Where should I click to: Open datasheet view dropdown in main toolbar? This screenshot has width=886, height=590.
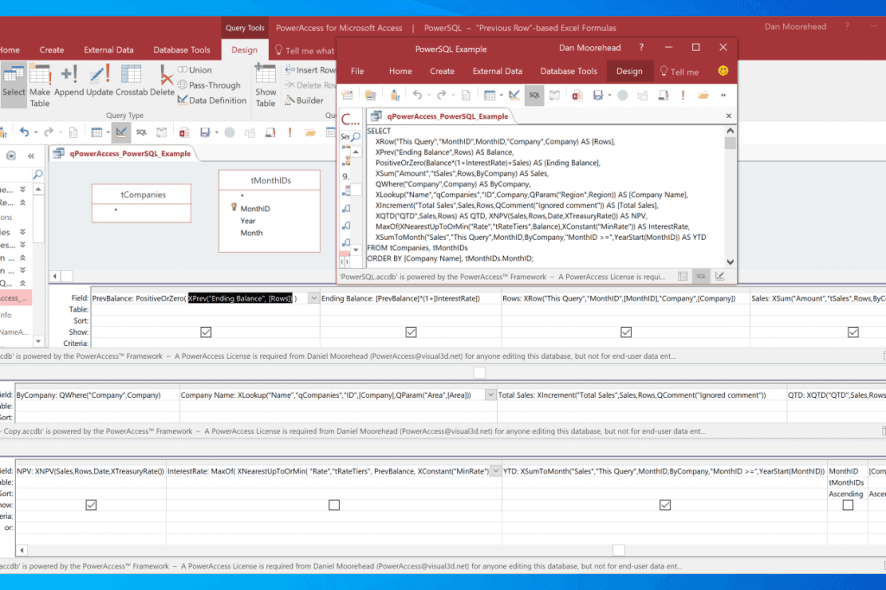pyautogui.click(x=108, y=133)
